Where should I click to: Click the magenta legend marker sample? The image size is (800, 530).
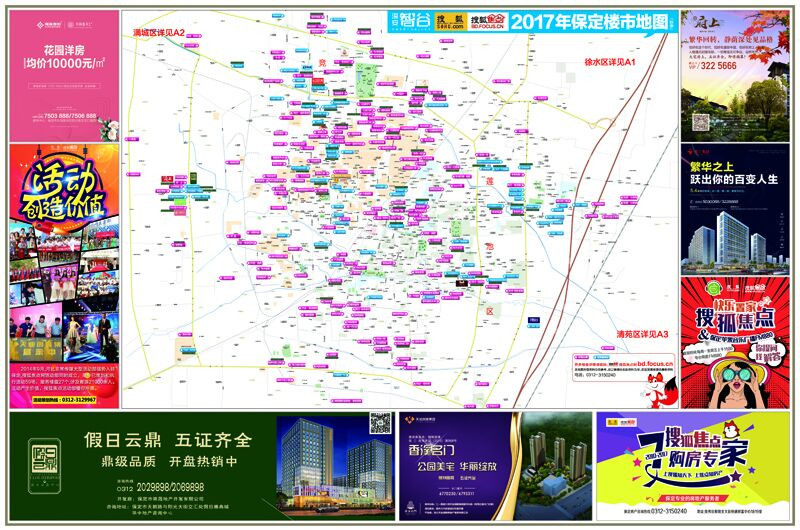(x=581, y=358)
